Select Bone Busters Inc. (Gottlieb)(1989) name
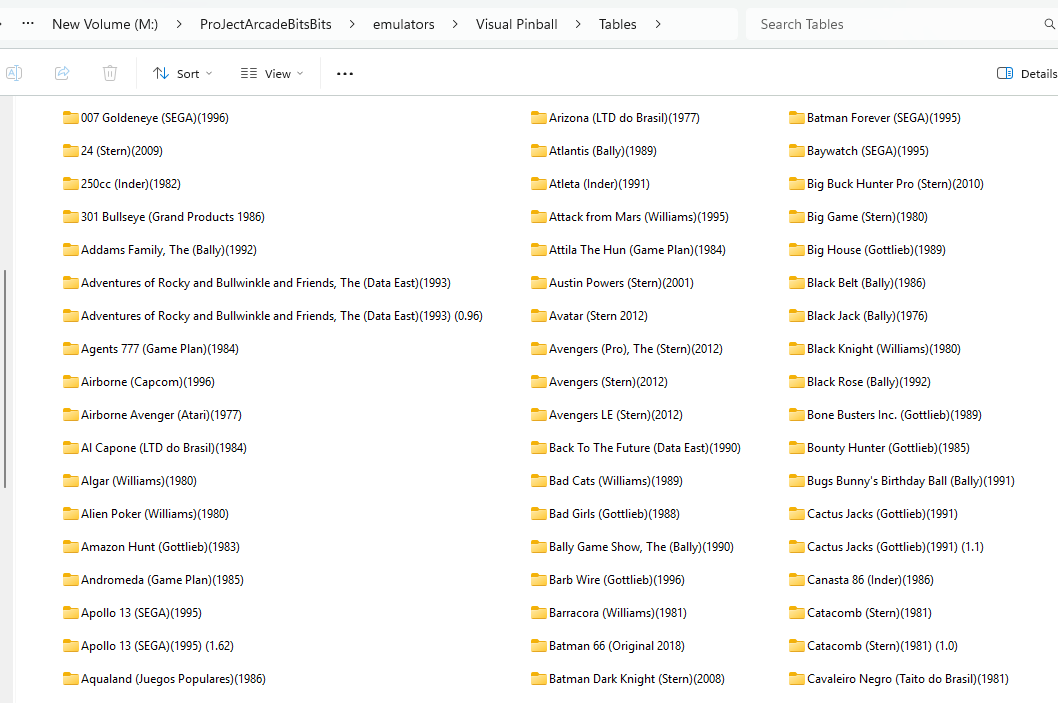The width and height of the screenshot is (1058, 703). 895,415
